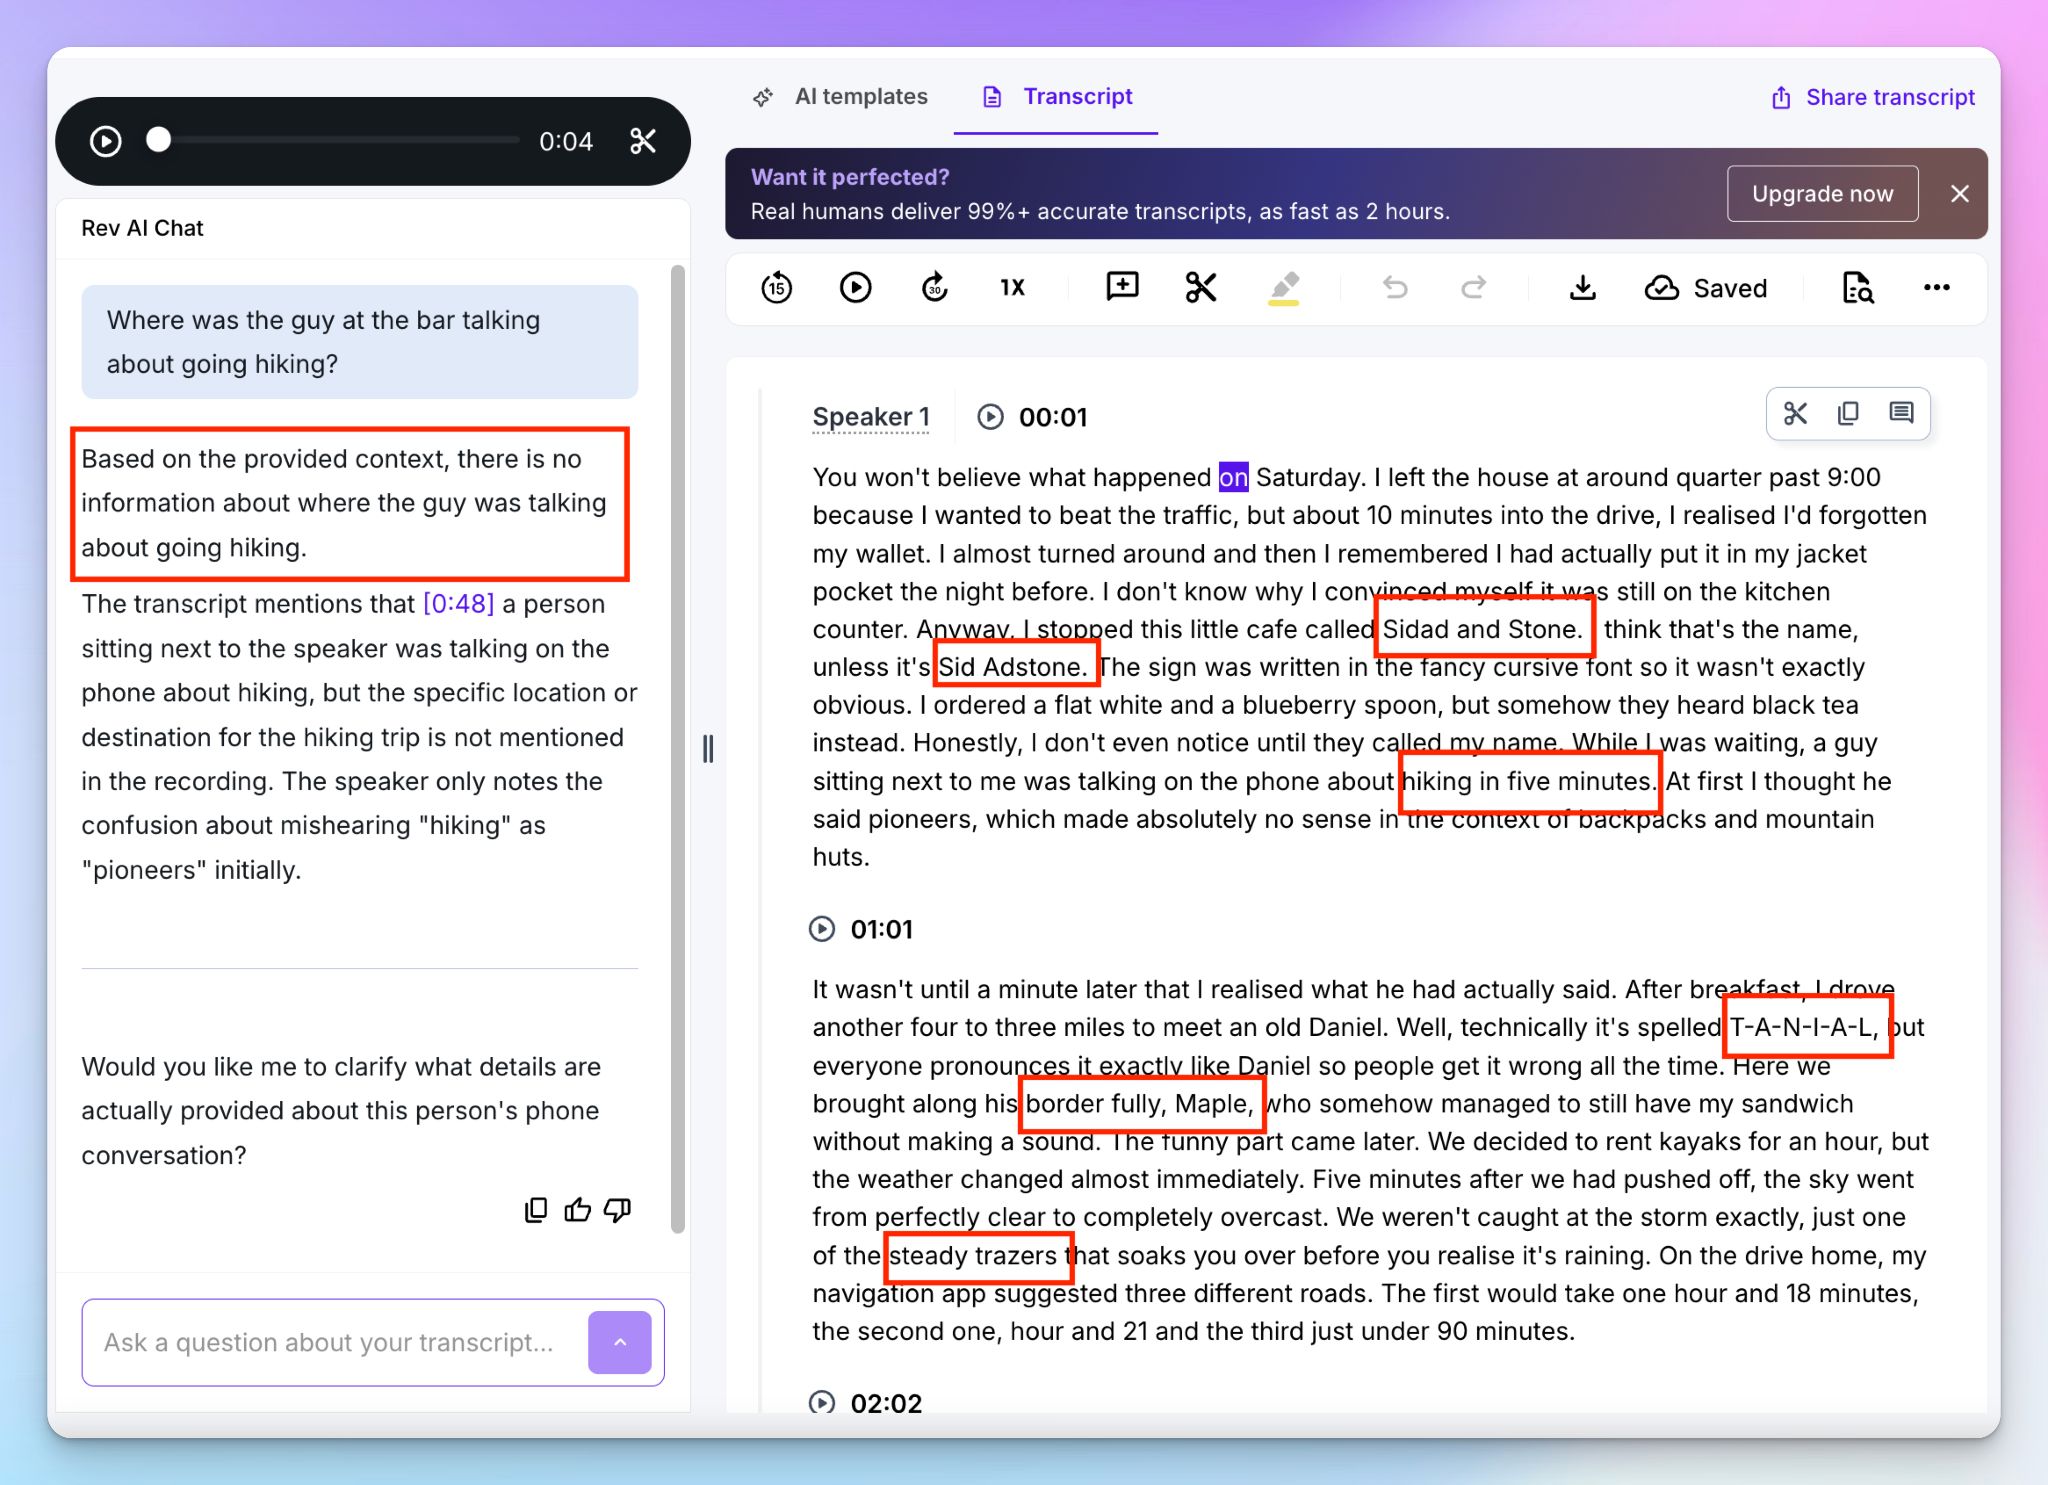2048x1485 pixels.
Task: Jump to the [0:48] timestamp link
Action: [x=458, y=604]
